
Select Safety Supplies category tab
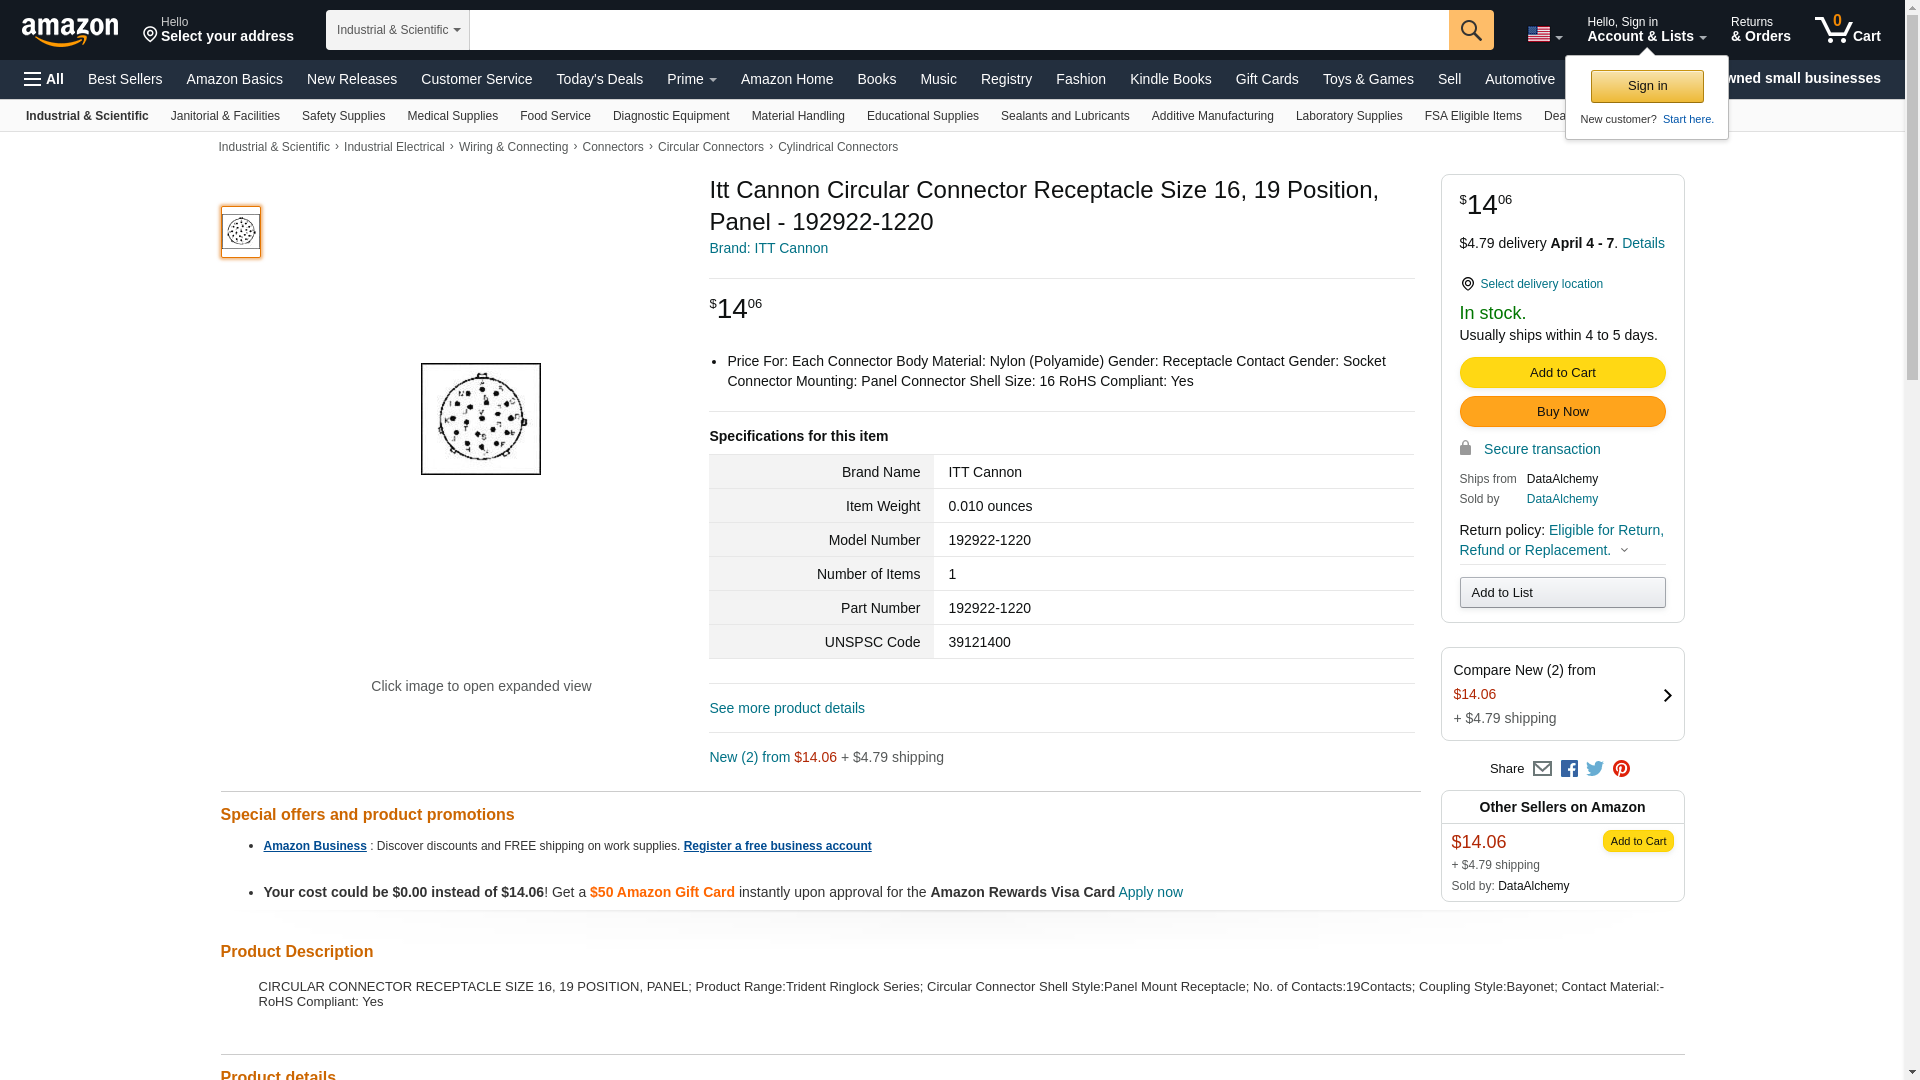[343, 116]
